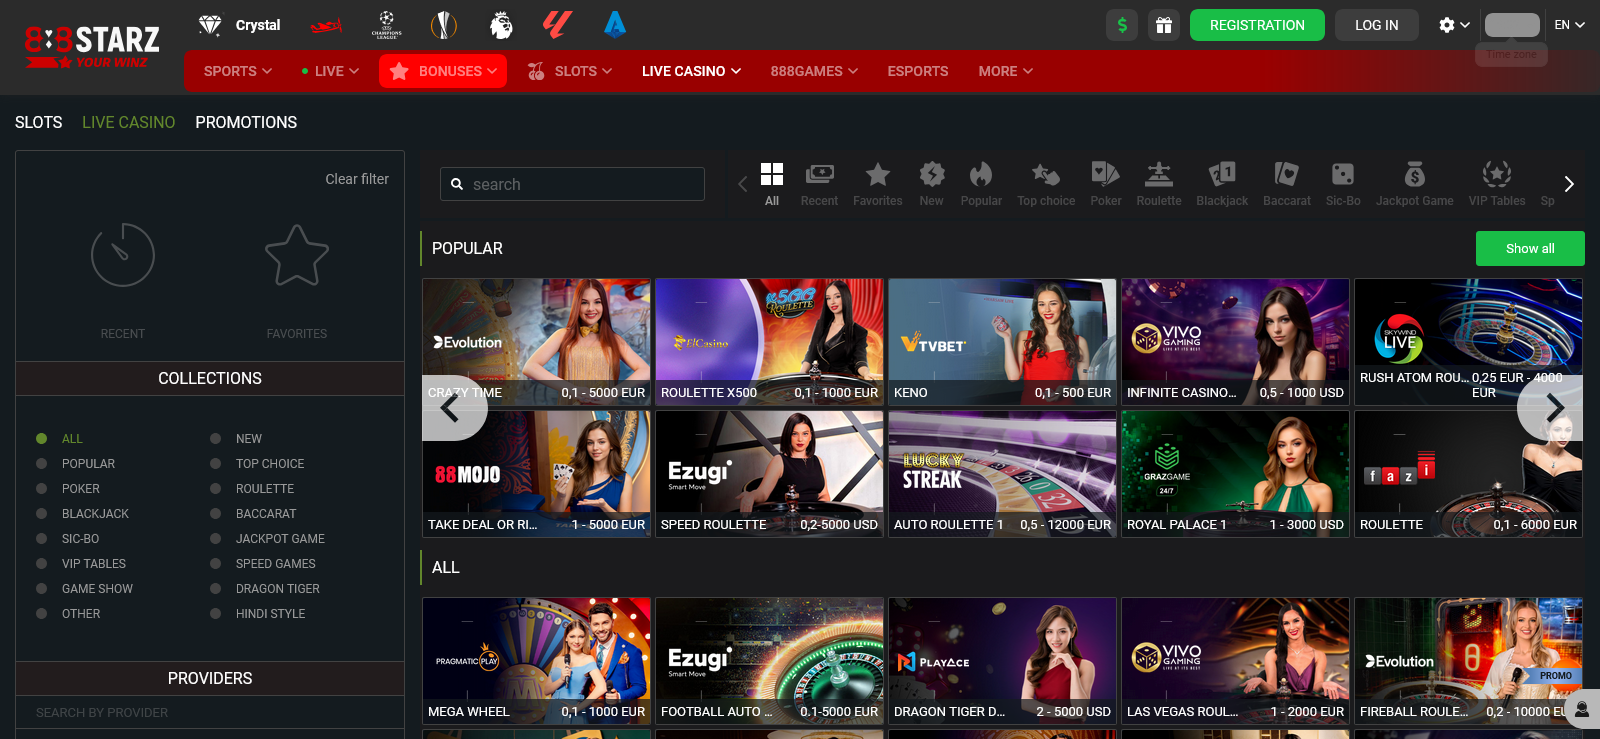
Task: Expand the SLOTS dropdown menu
Action: click(x=569, y=71)
